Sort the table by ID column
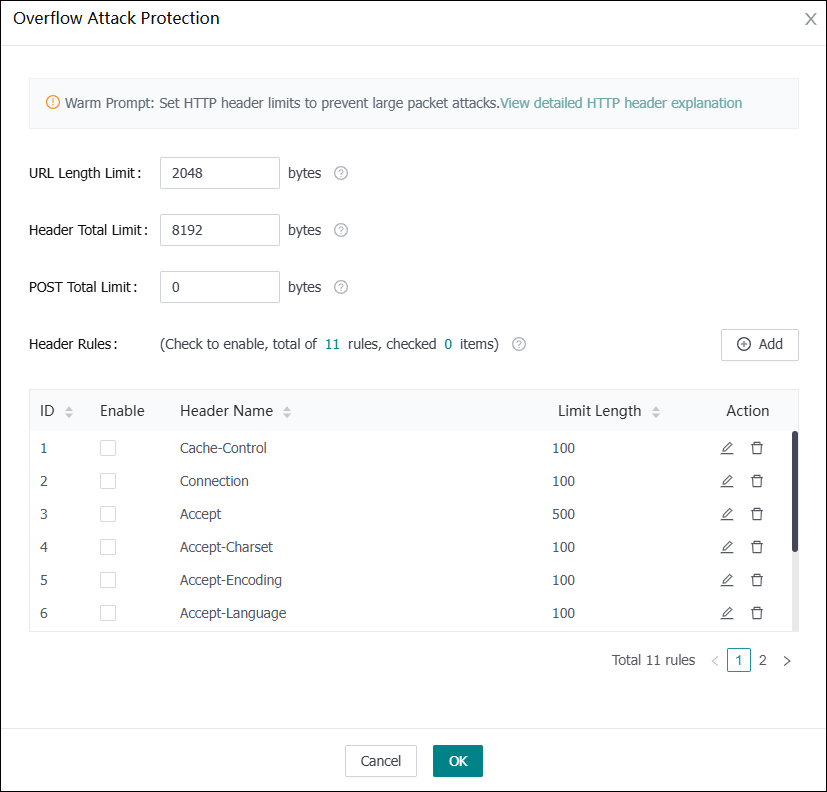 (69, 412)
